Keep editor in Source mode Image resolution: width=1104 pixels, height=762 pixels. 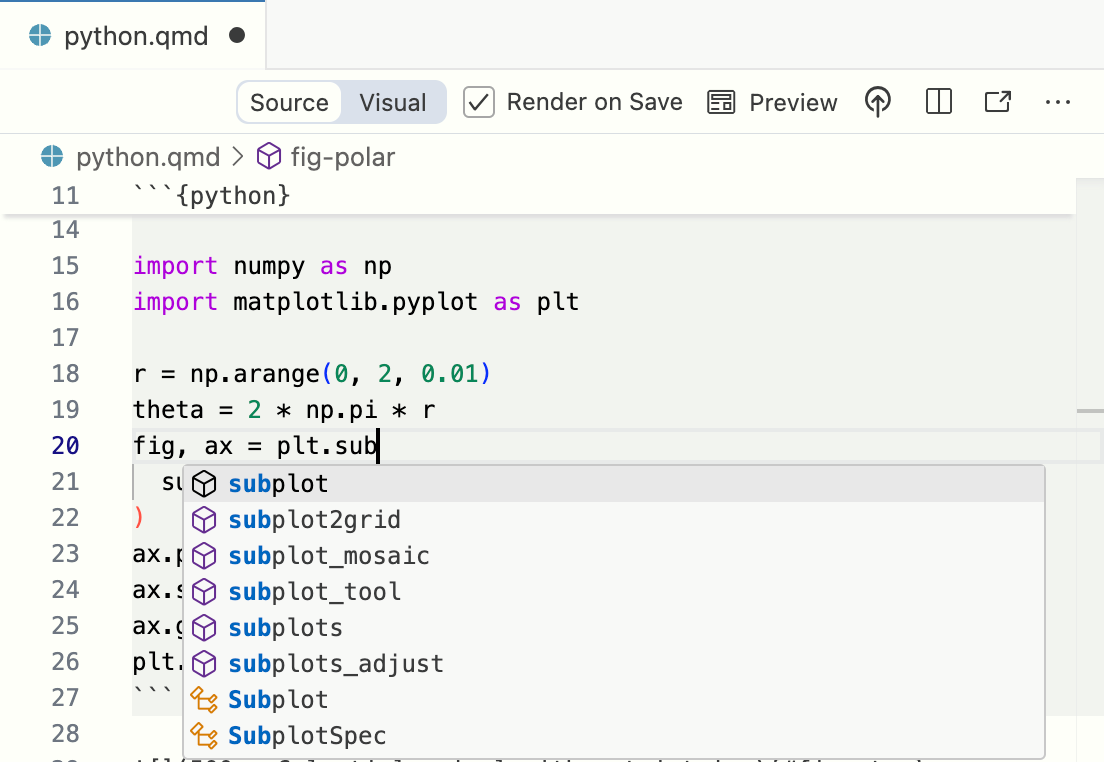click(x=288, y=101)
